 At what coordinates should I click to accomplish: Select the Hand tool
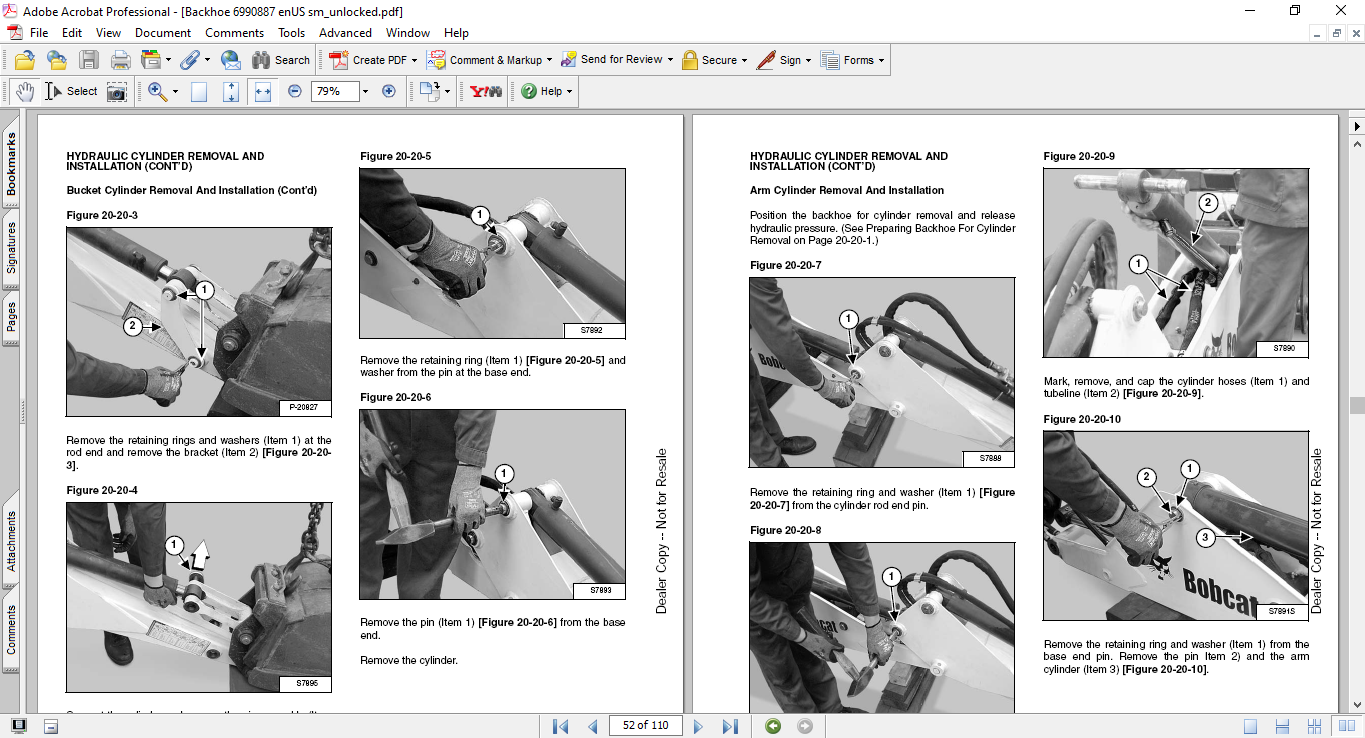click(x=24, y=91)
